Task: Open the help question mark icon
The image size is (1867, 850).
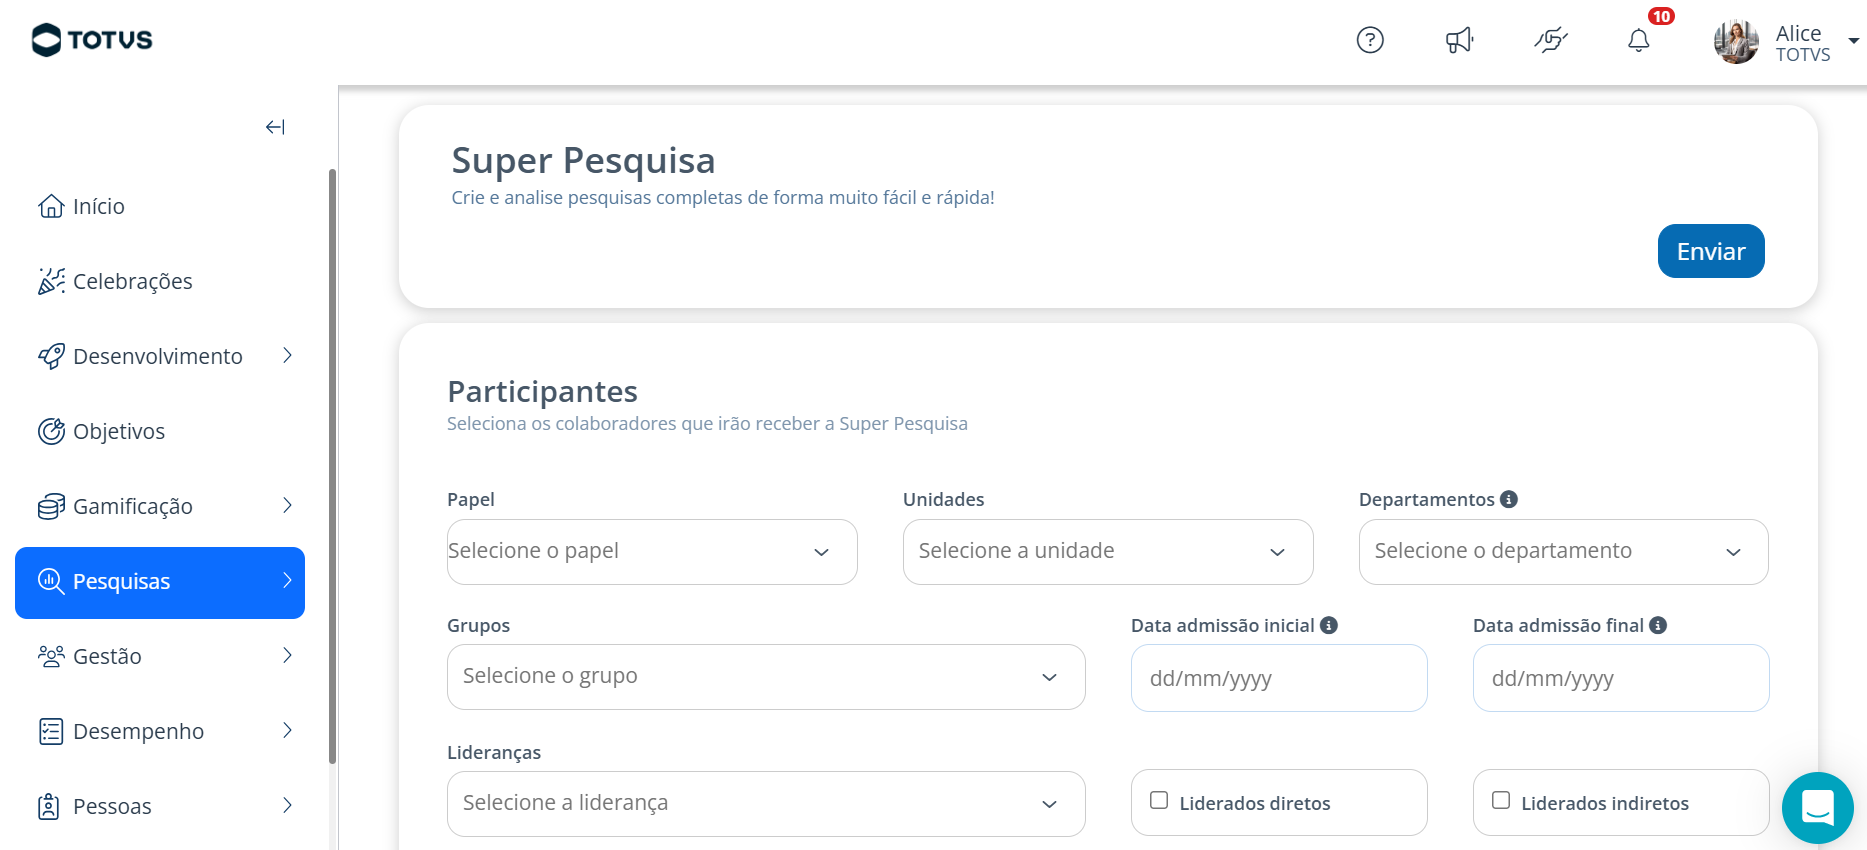Action: click(x=1370, y=40)
